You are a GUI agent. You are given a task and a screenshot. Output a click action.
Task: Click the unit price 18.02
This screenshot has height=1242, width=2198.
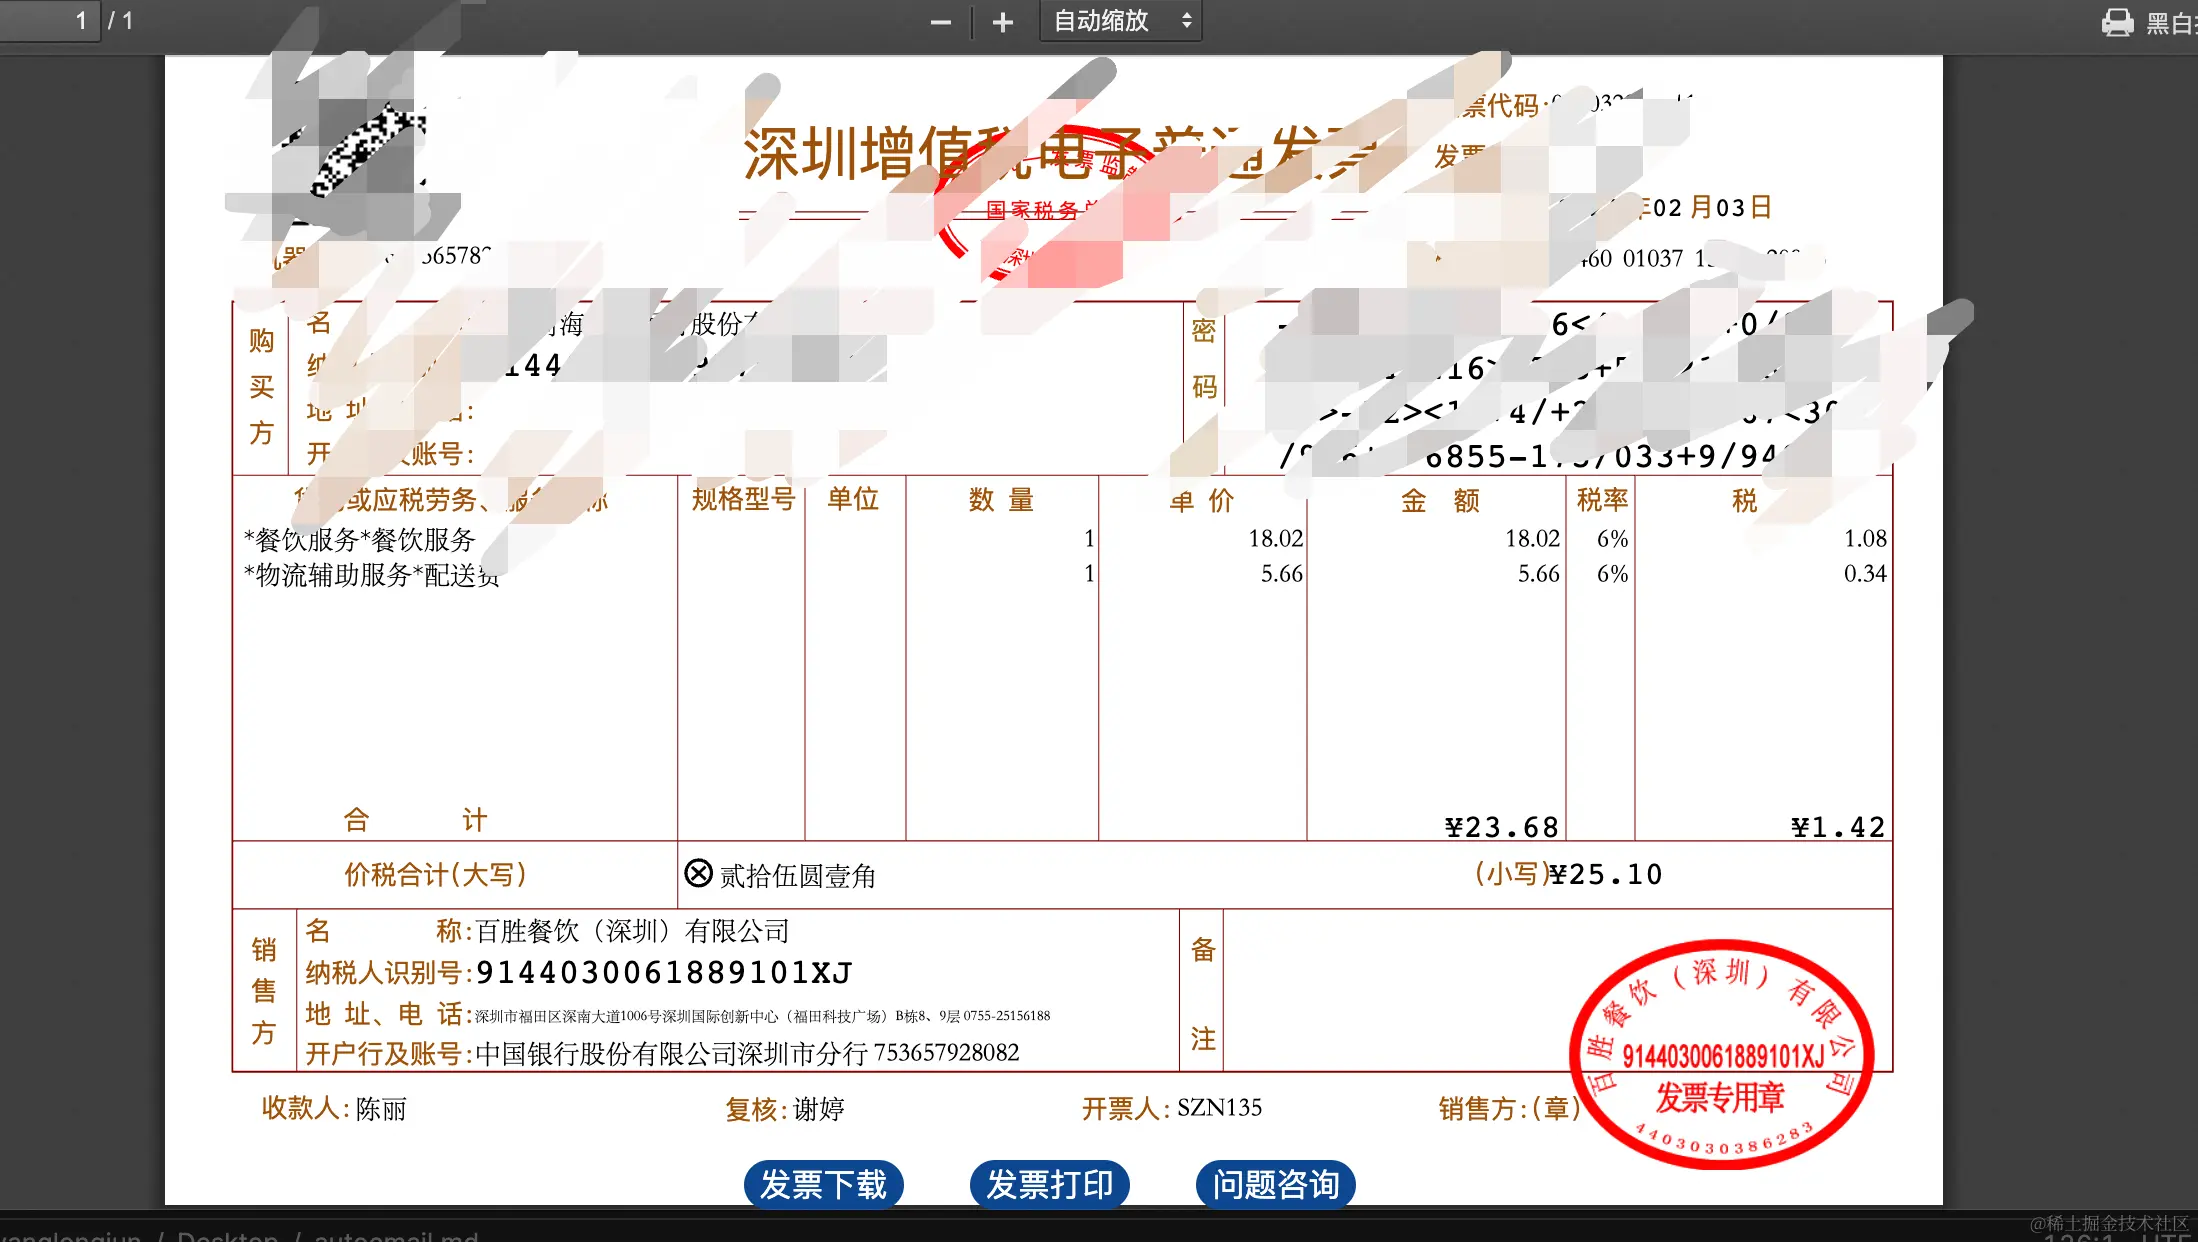1275,538
